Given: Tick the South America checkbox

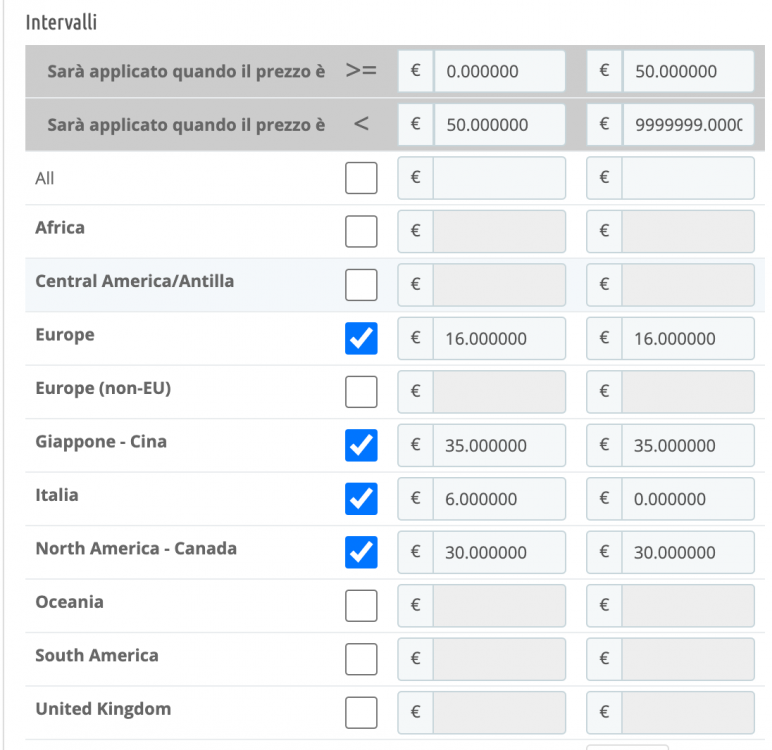Looking at the screenshot, I should (x=361, y=659).
